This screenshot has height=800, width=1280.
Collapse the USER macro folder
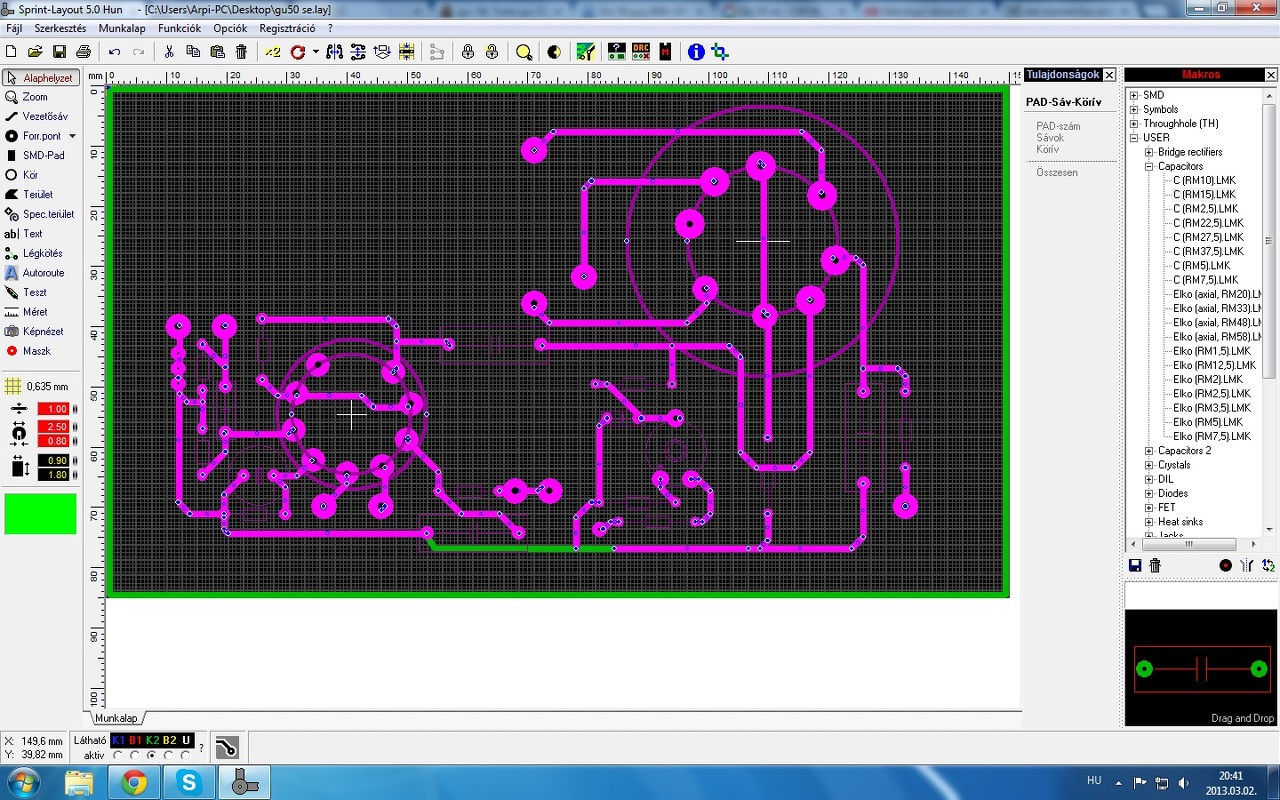click(1134, 138)
